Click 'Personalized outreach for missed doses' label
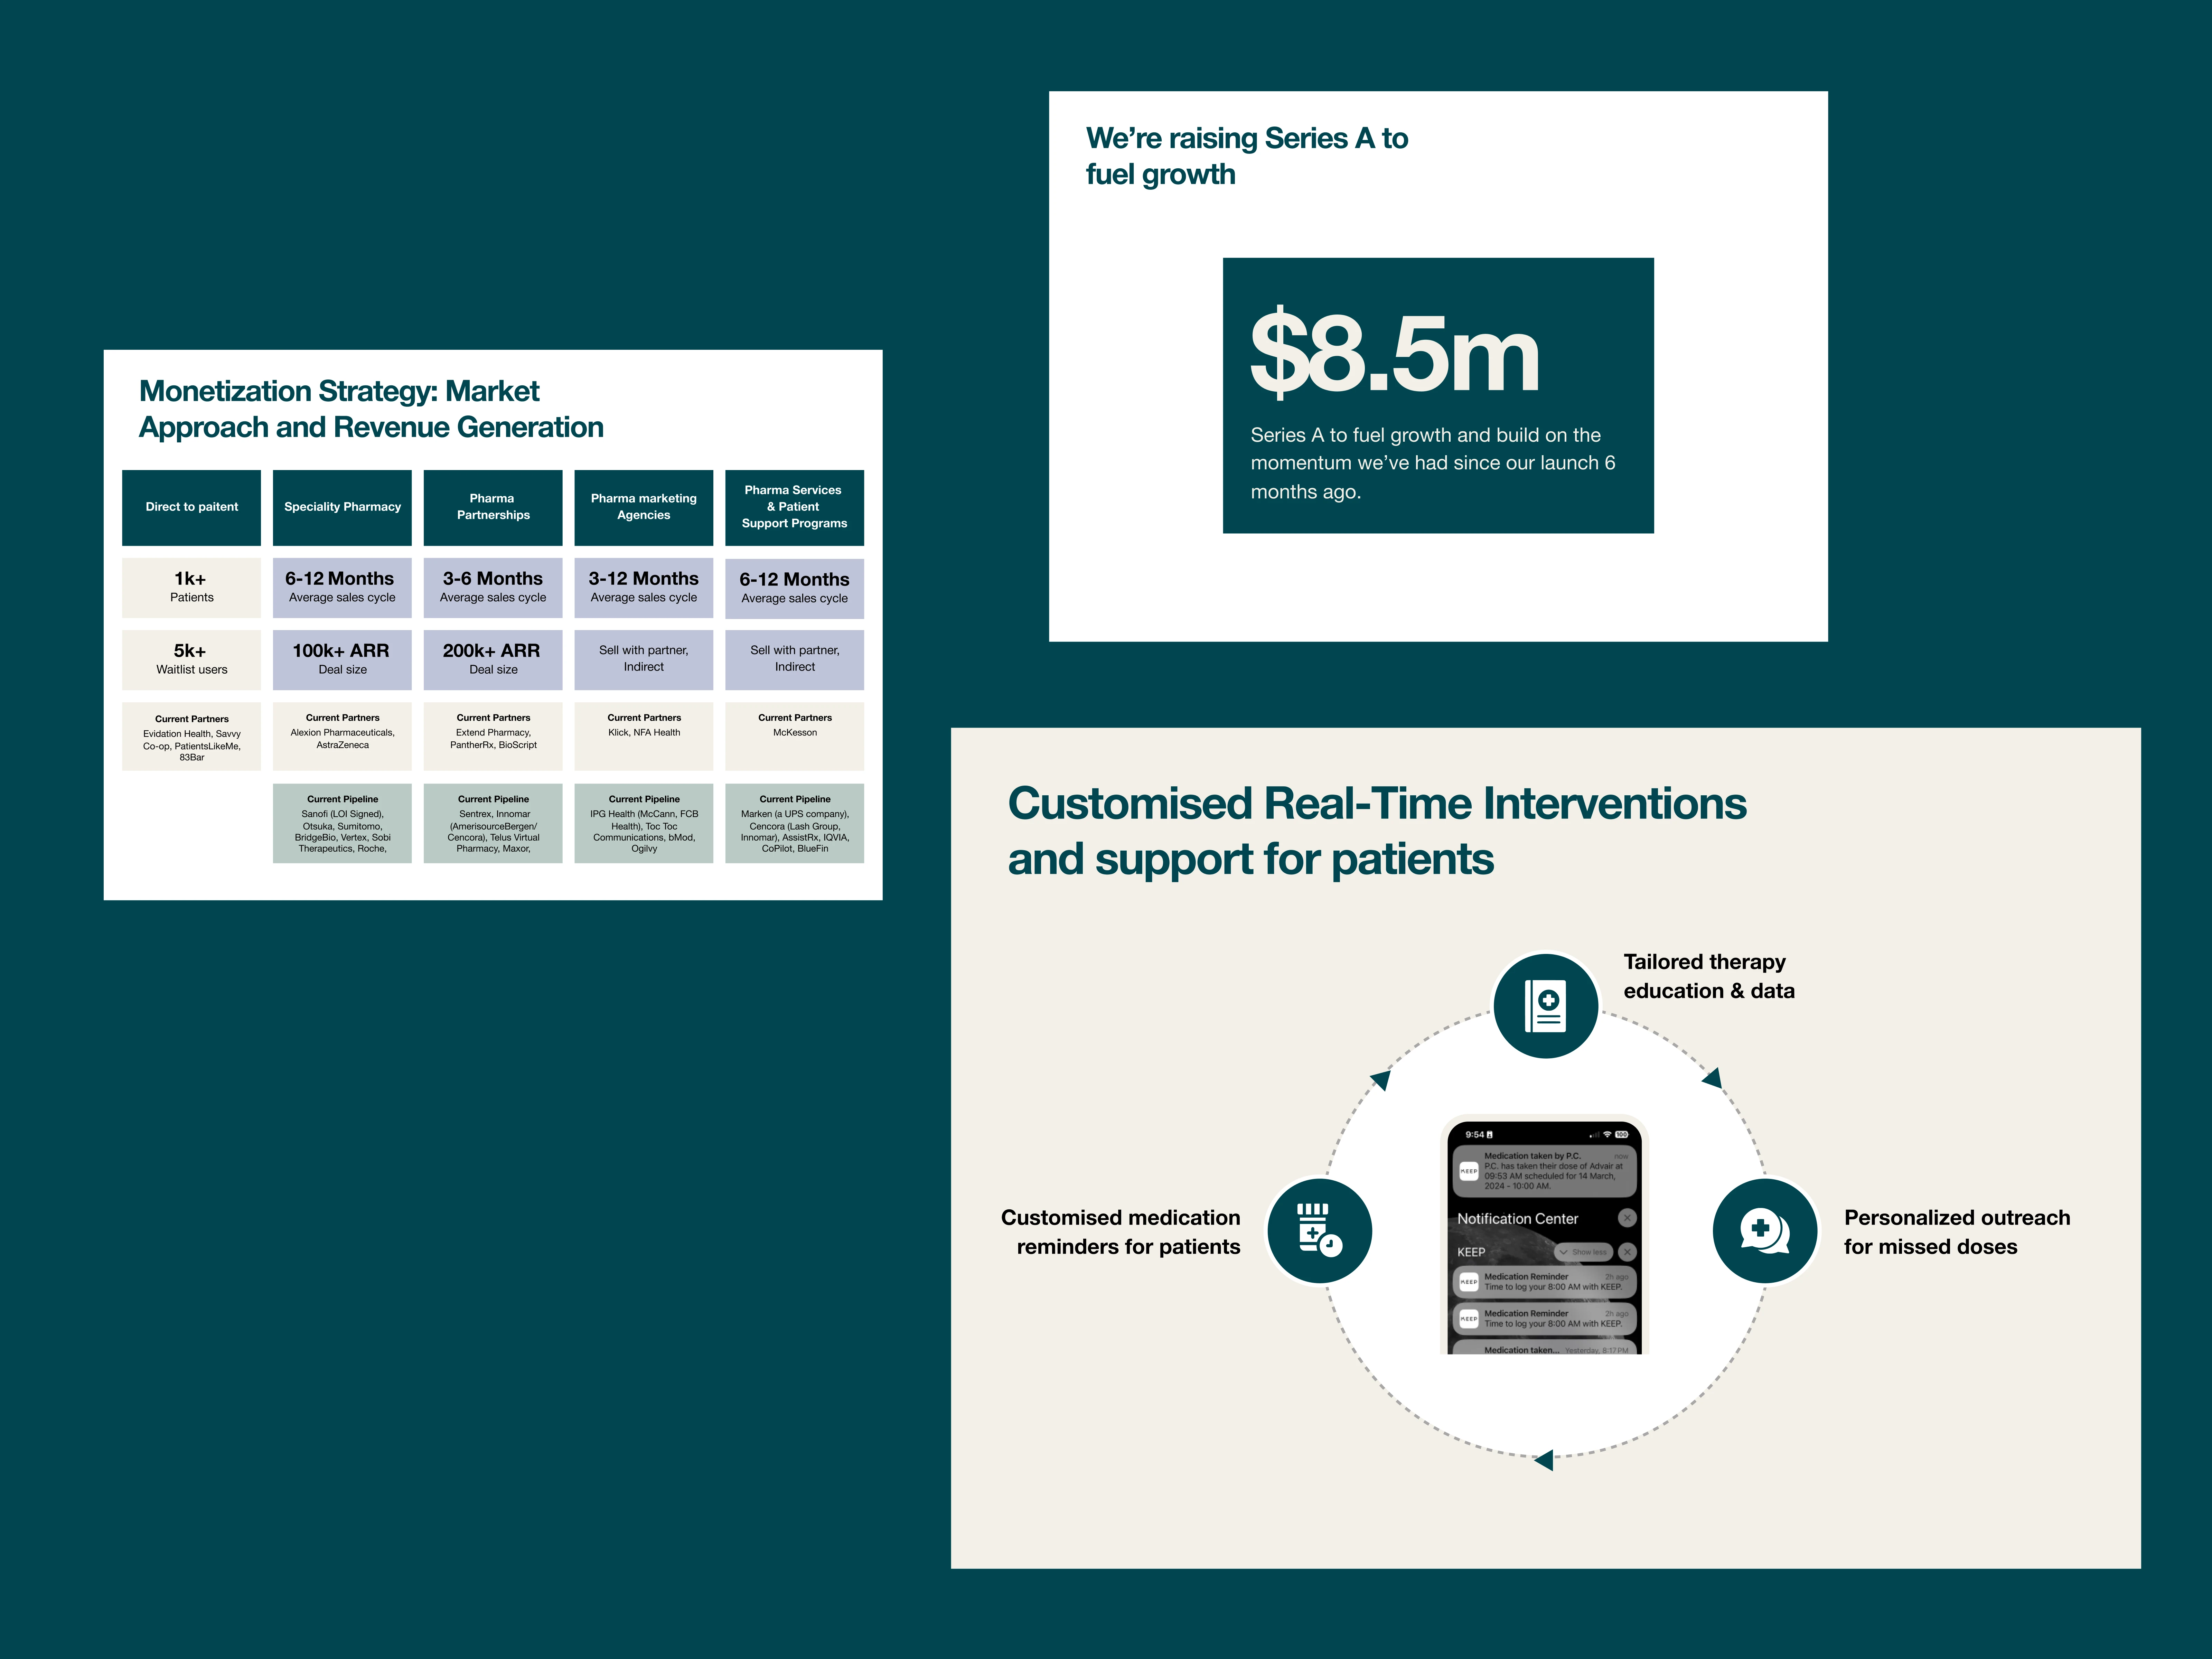The height and width of the screenshot is (1659, 2212). tap(1957, 1232)
